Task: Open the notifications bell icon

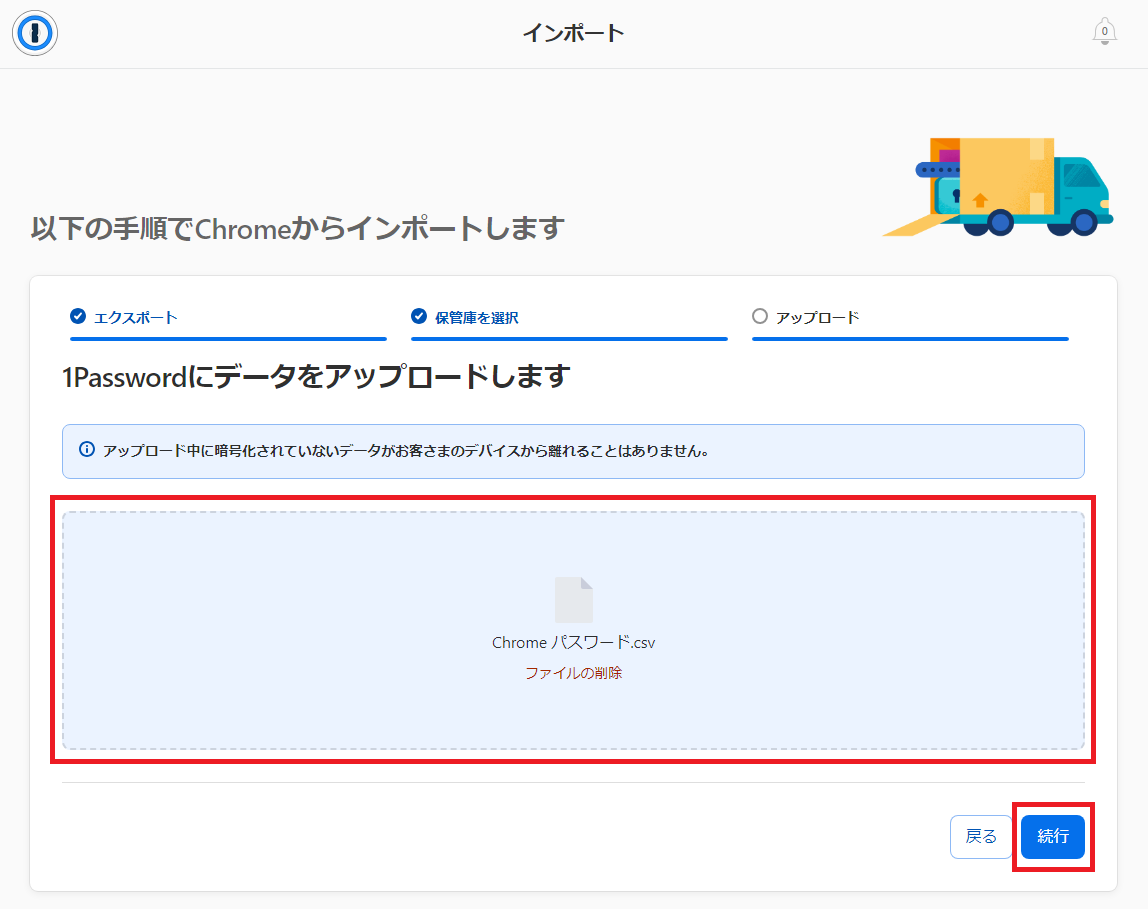Action: (x=1104, y=31)
